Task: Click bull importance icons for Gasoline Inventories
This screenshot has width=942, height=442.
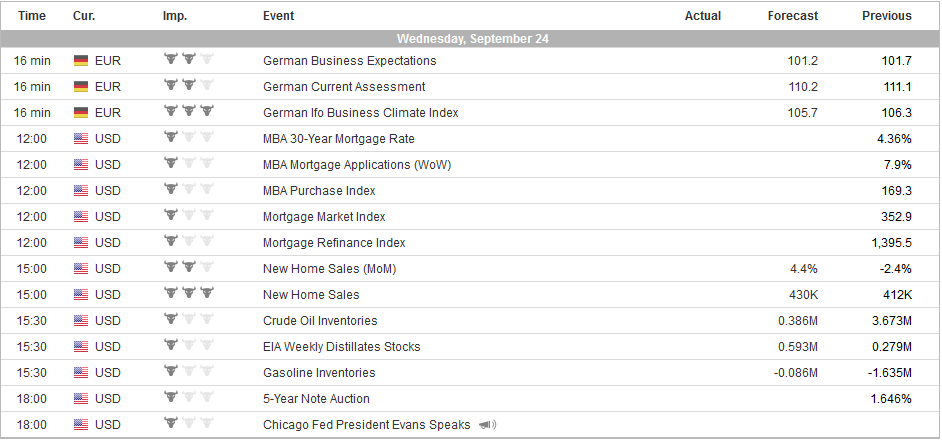Action: click(x=189, y=373)
